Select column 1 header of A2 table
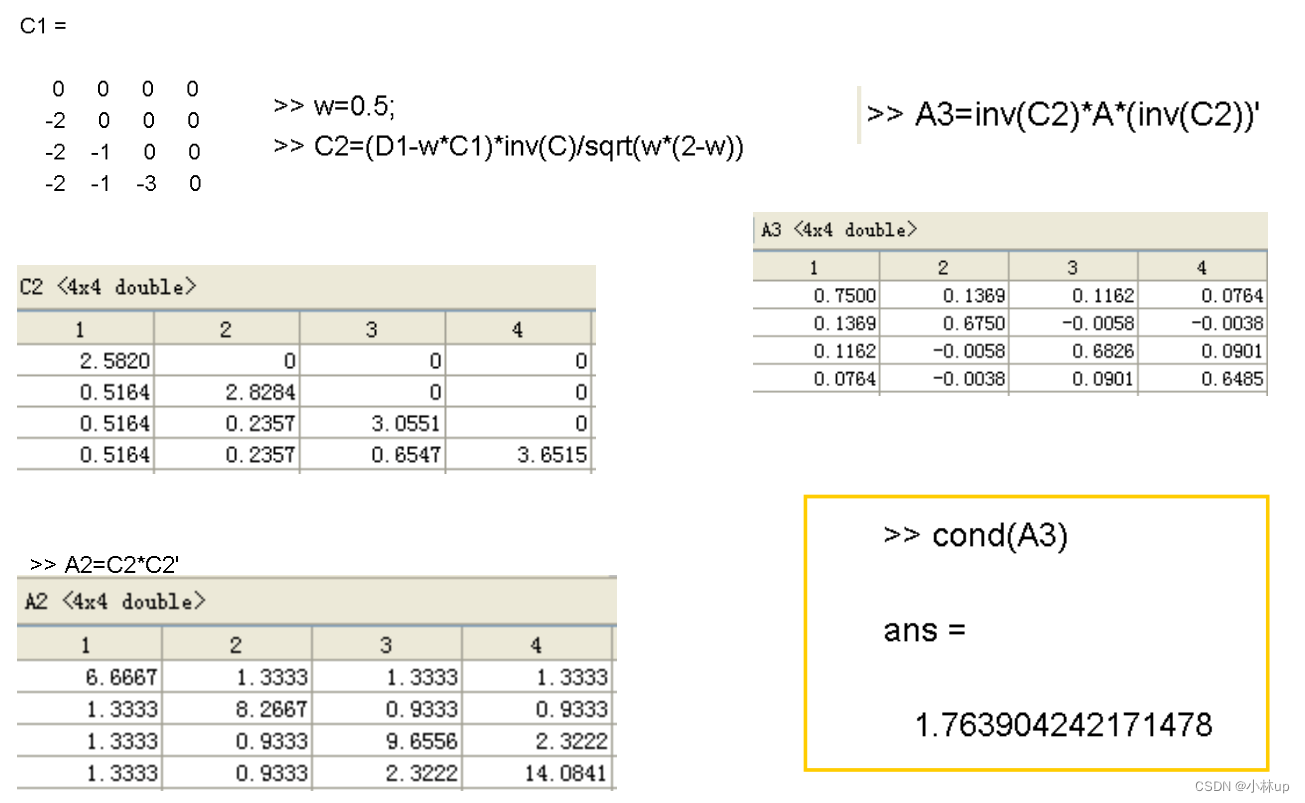 click(x=90, y=645)
